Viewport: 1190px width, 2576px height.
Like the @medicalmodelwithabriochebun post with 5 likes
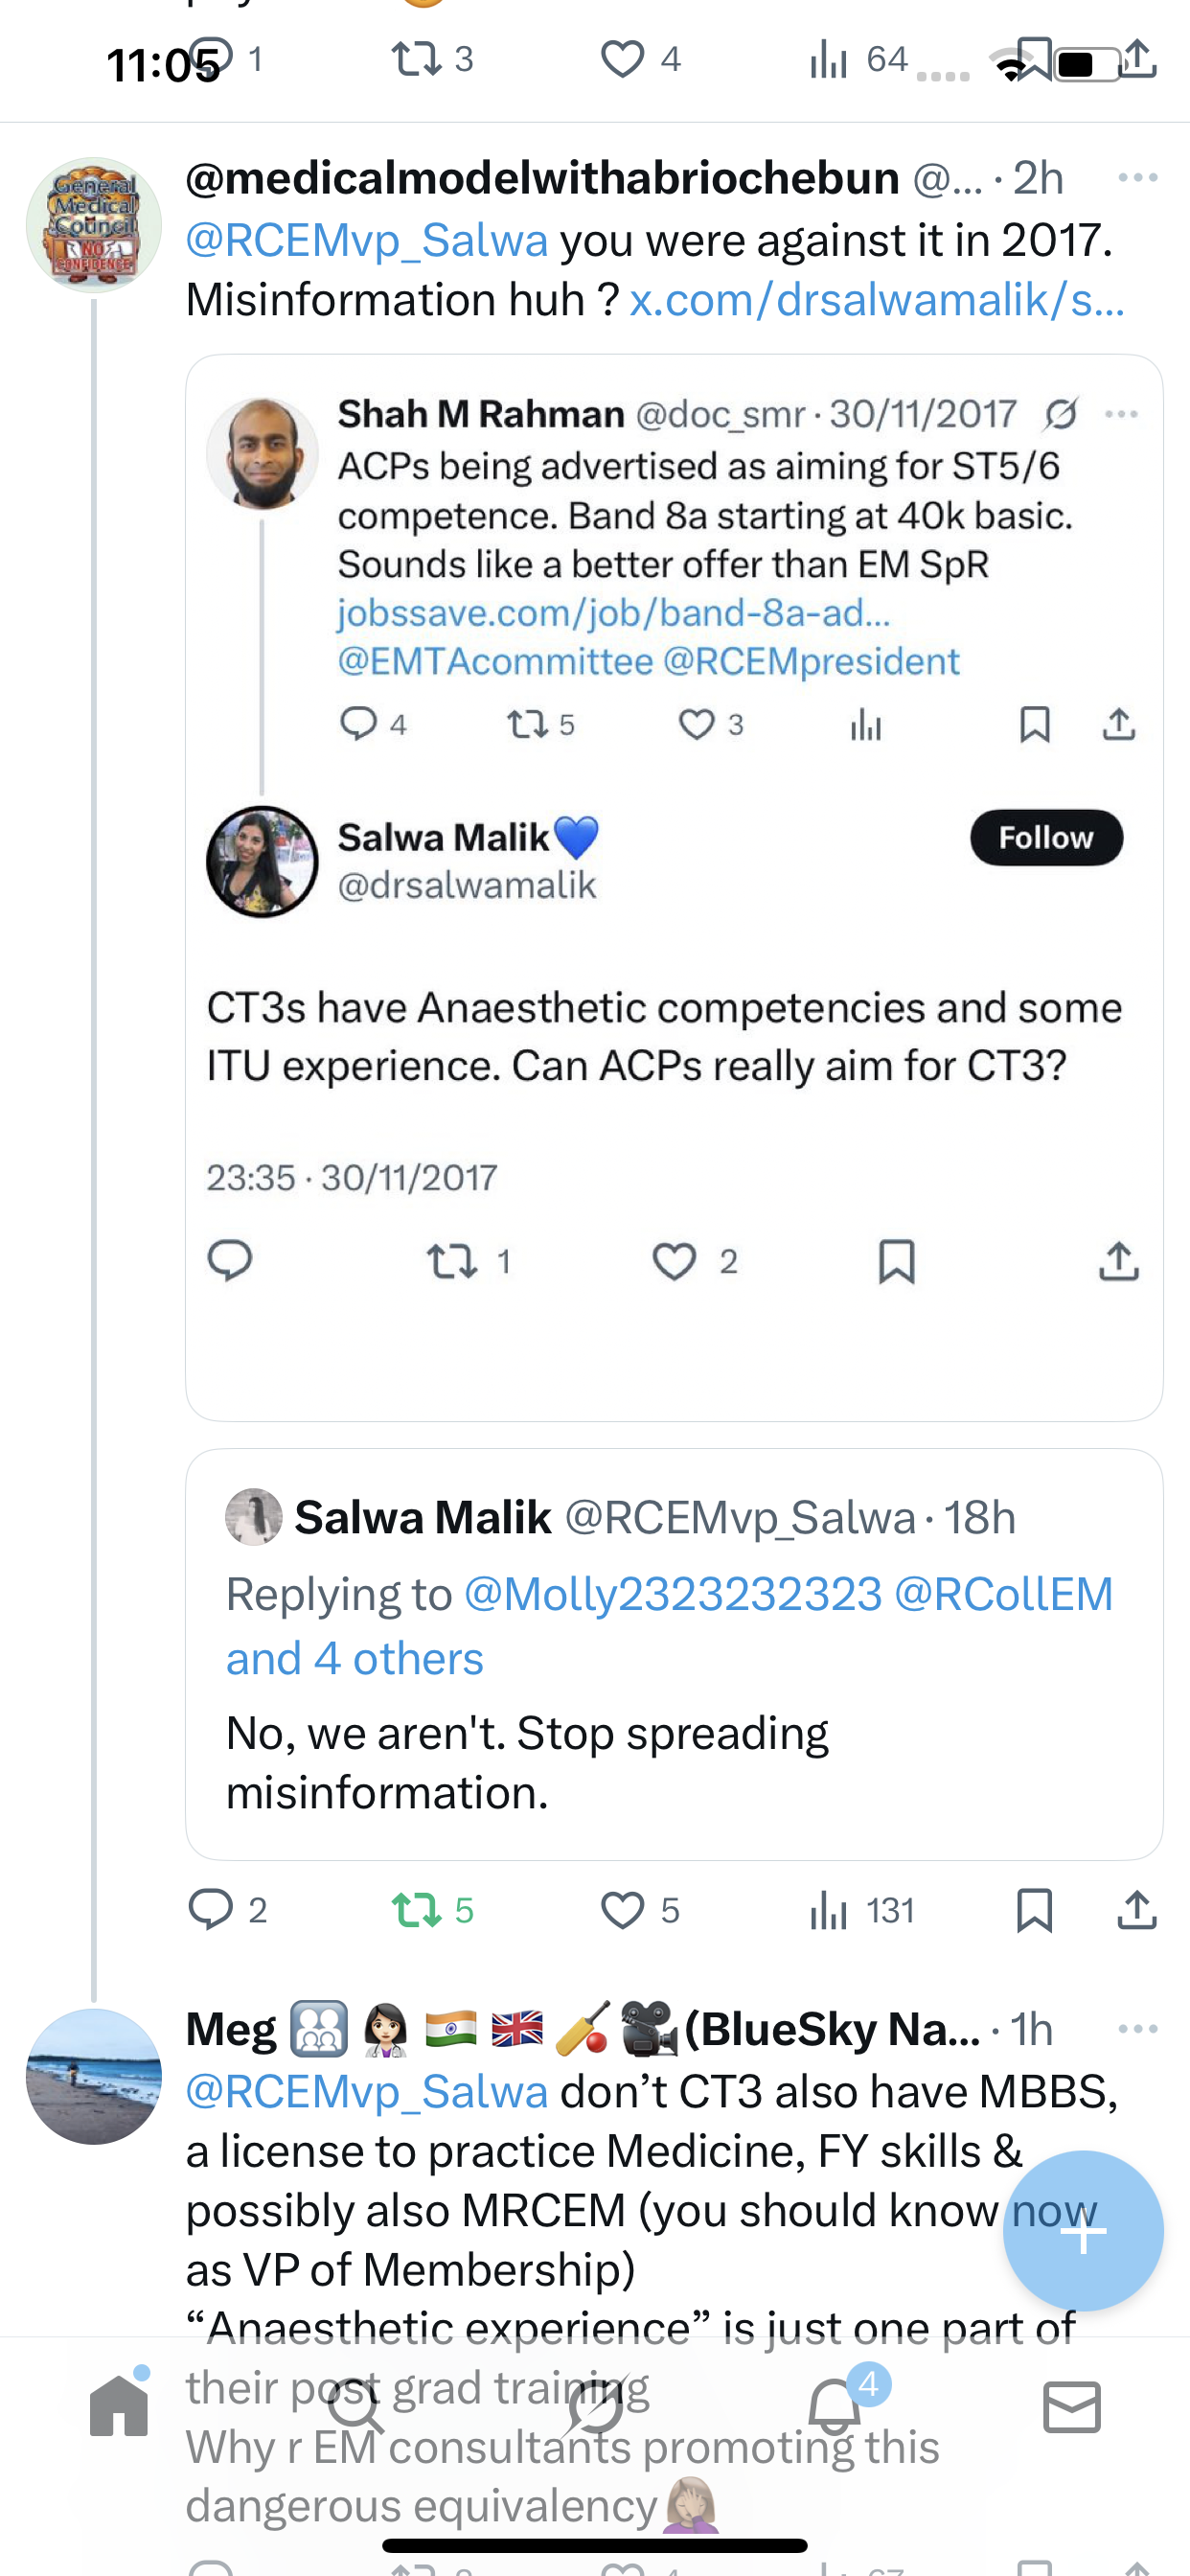622,1910
